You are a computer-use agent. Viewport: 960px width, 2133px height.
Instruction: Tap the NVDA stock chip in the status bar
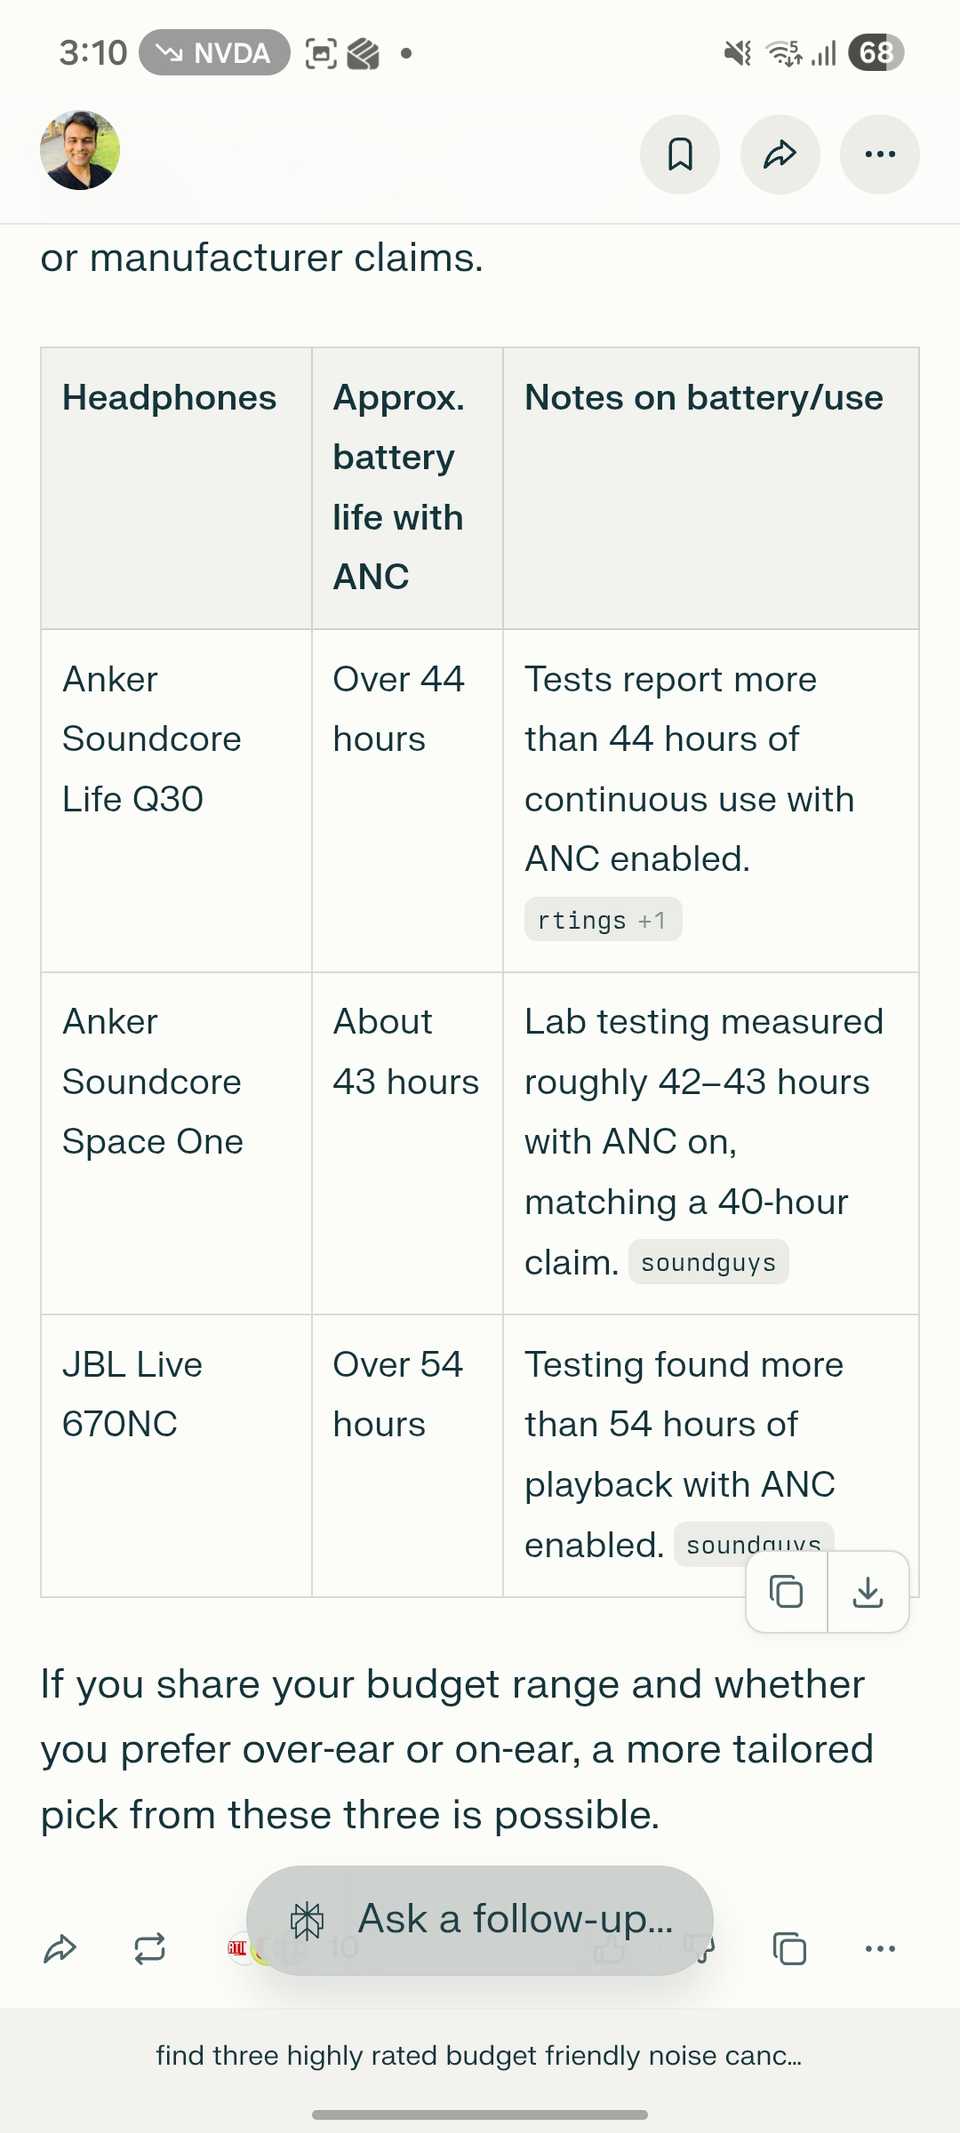click(x=214, y=53)
